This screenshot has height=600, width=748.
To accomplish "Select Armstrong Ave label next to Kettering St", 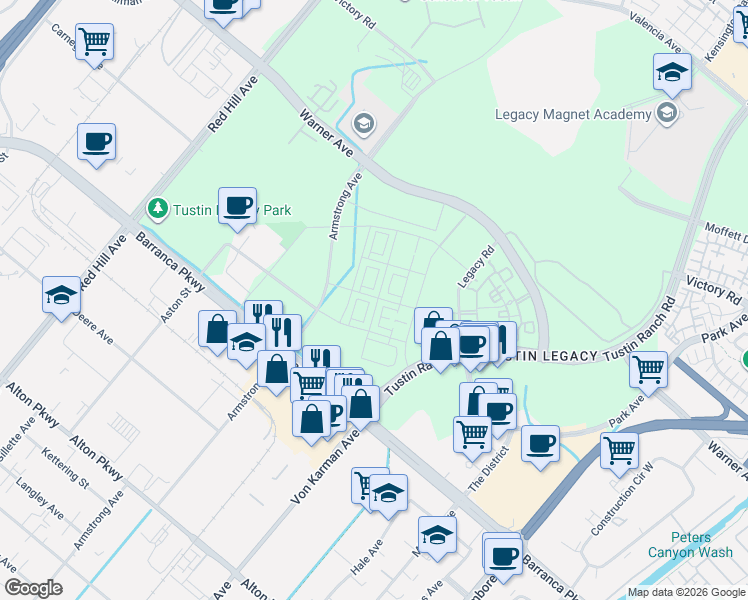I will click(98, 520).
